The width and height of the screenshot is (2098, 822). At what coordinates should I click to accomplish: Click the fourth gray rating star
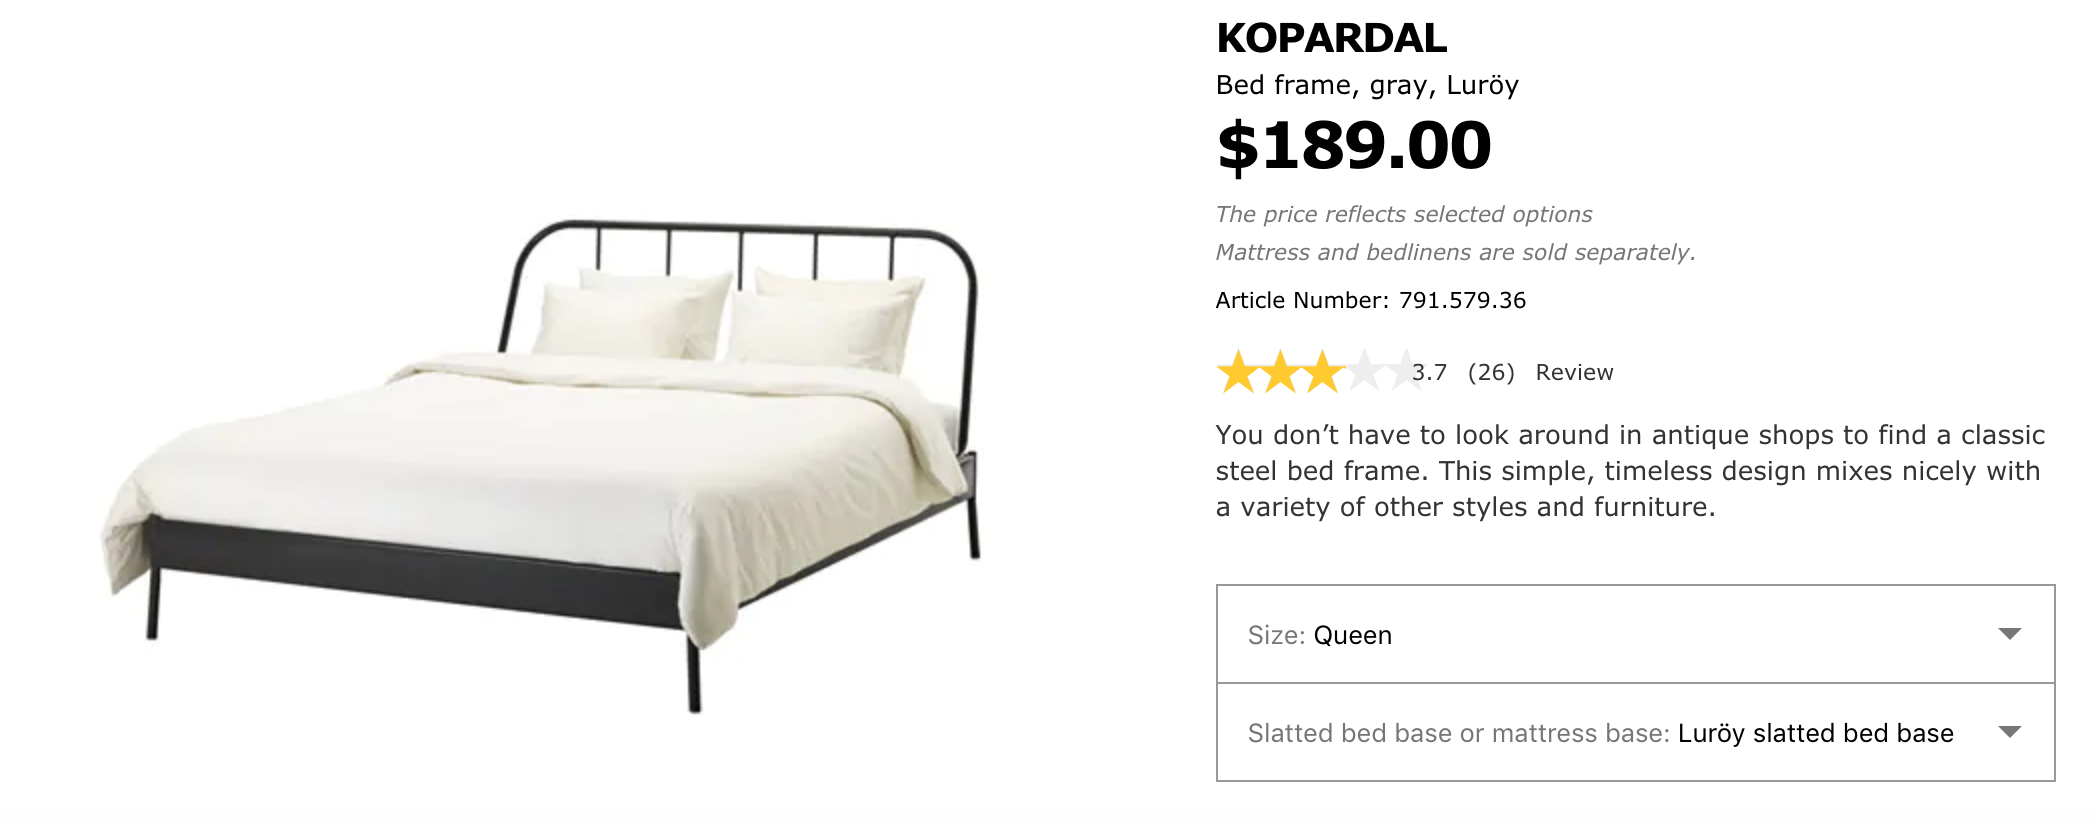pyautogui.click(x=1365, y=372)
